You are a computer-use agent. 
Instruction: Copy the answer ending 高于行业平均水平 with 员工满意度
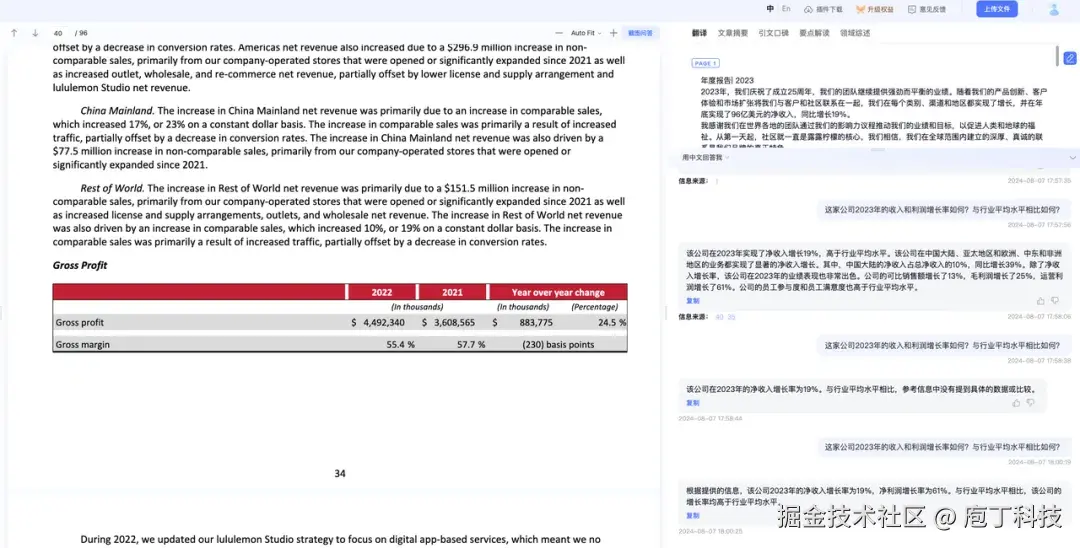(692, 301)
